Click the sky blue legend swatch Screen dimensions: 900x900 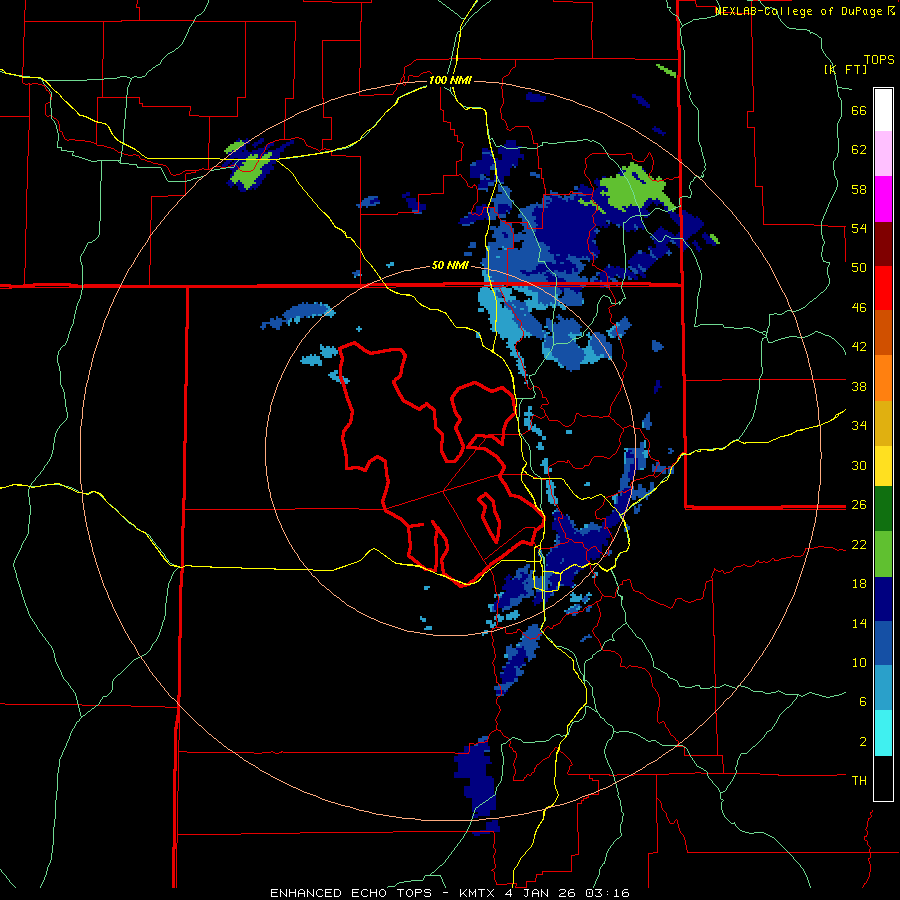pos(883,688)
